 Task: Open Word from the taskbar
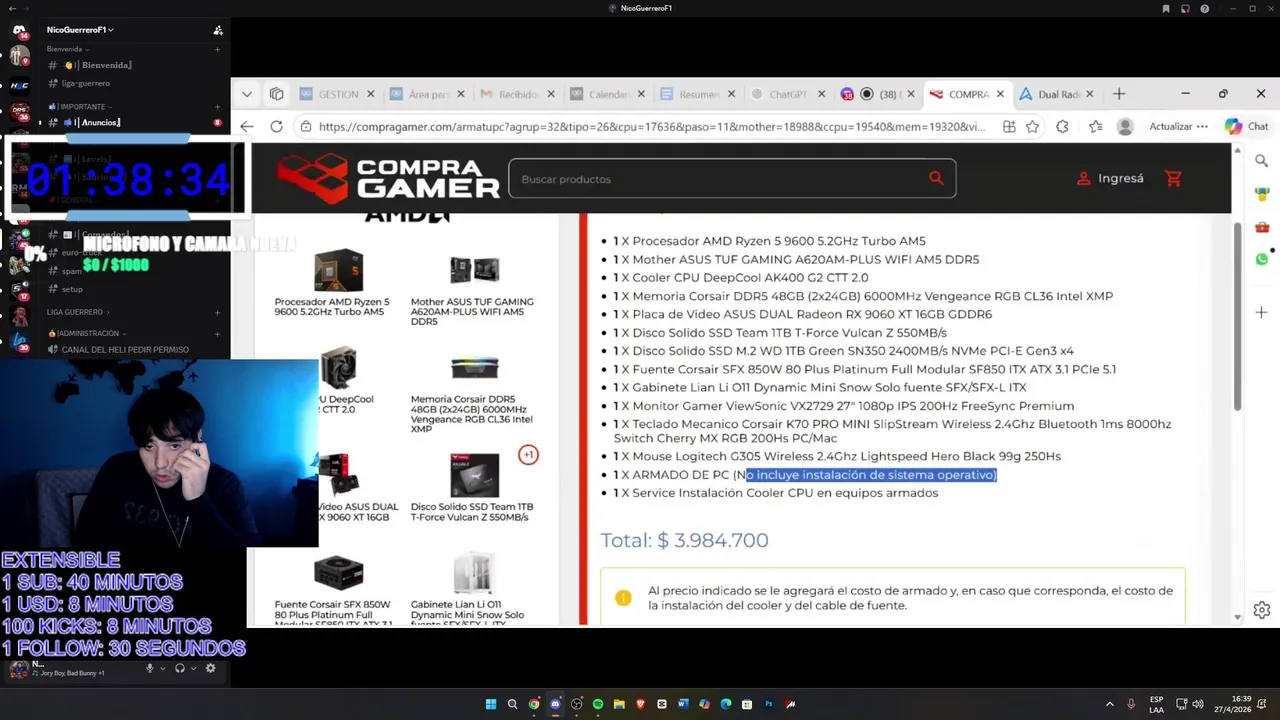click(x=683, y=704)
